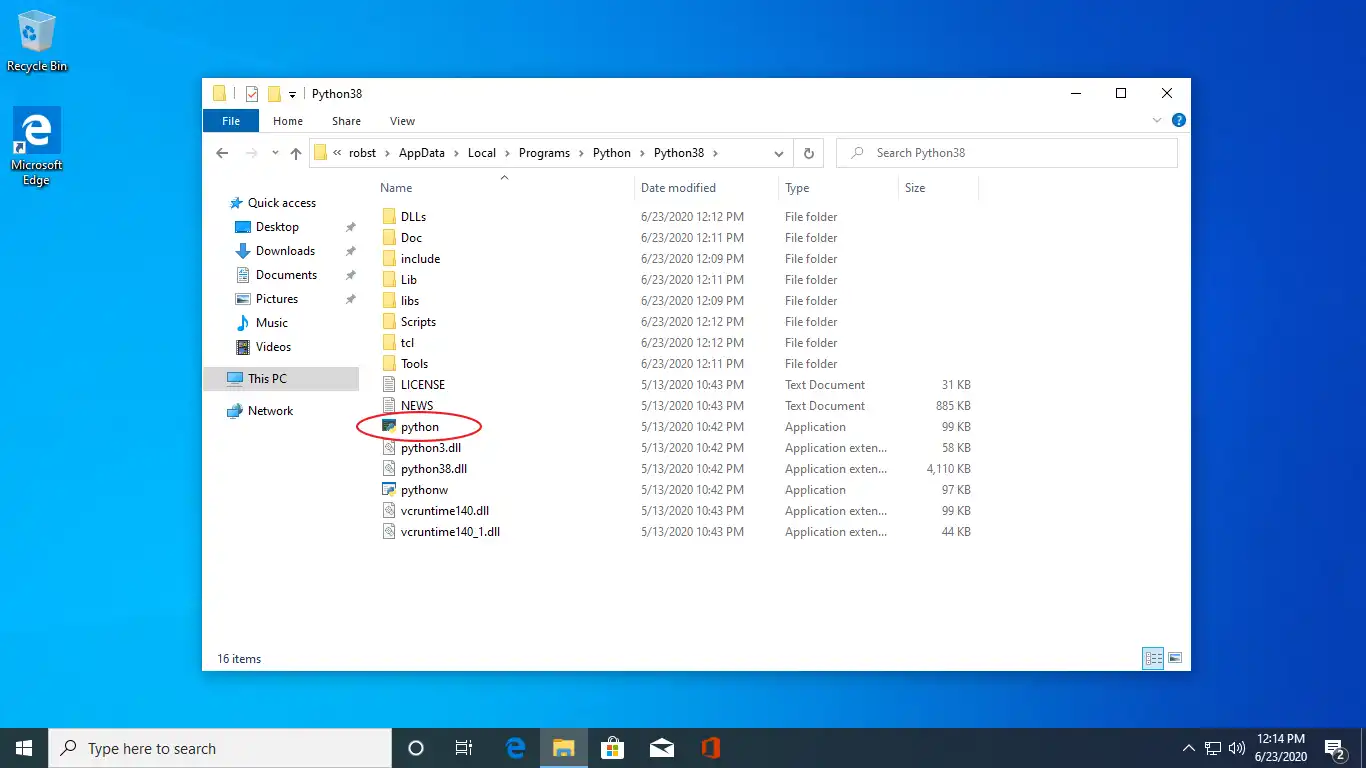
Task: Open the File menu
Action: pos(230,120)
